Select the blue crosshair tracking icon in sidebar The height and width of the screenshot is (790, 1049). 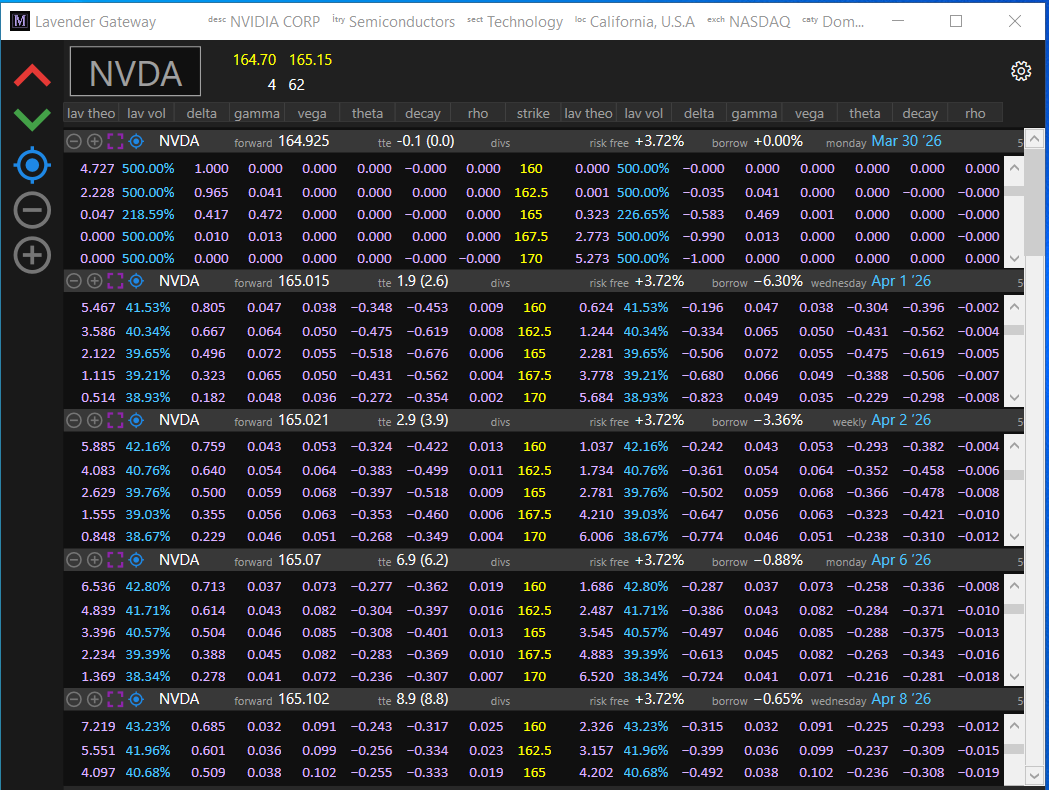[x=31, y=165]
